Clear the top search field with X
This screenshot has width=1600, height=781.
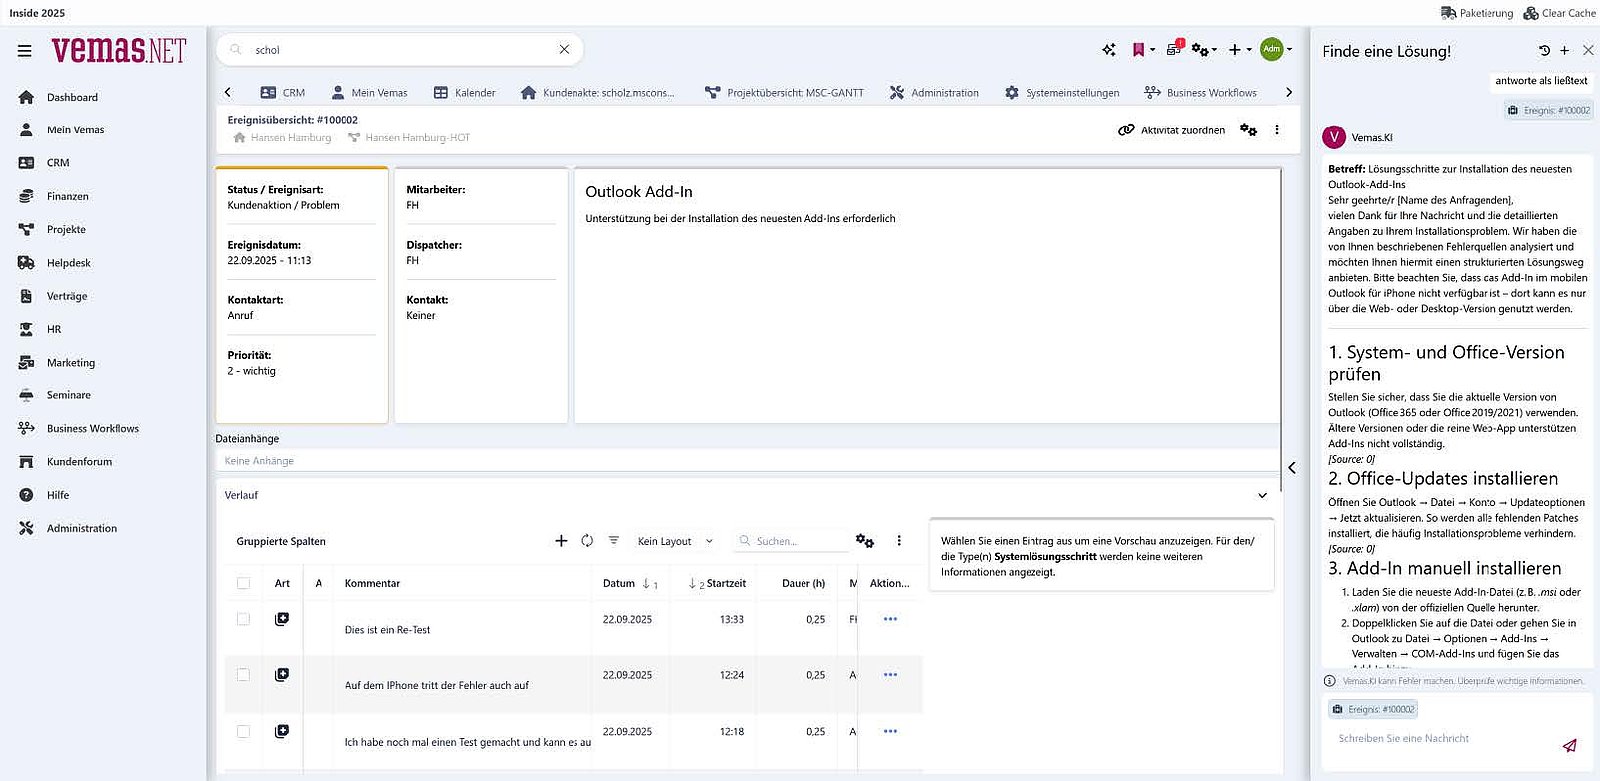pyautogui.click(x=564, y=49)
